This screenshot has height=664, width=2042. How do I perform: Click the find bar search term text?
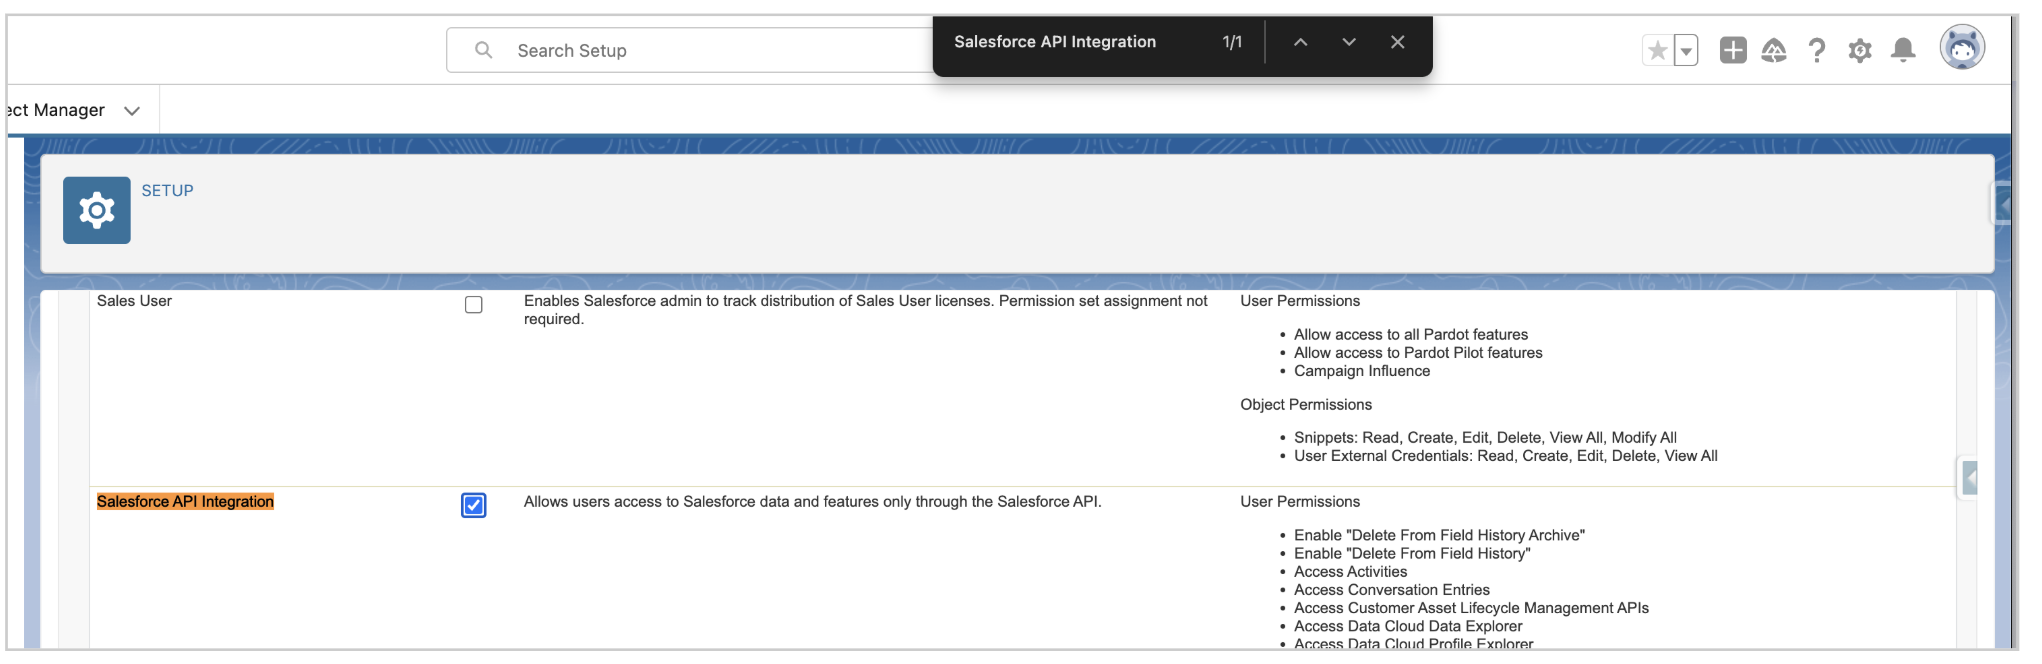tap(1055, 42)
